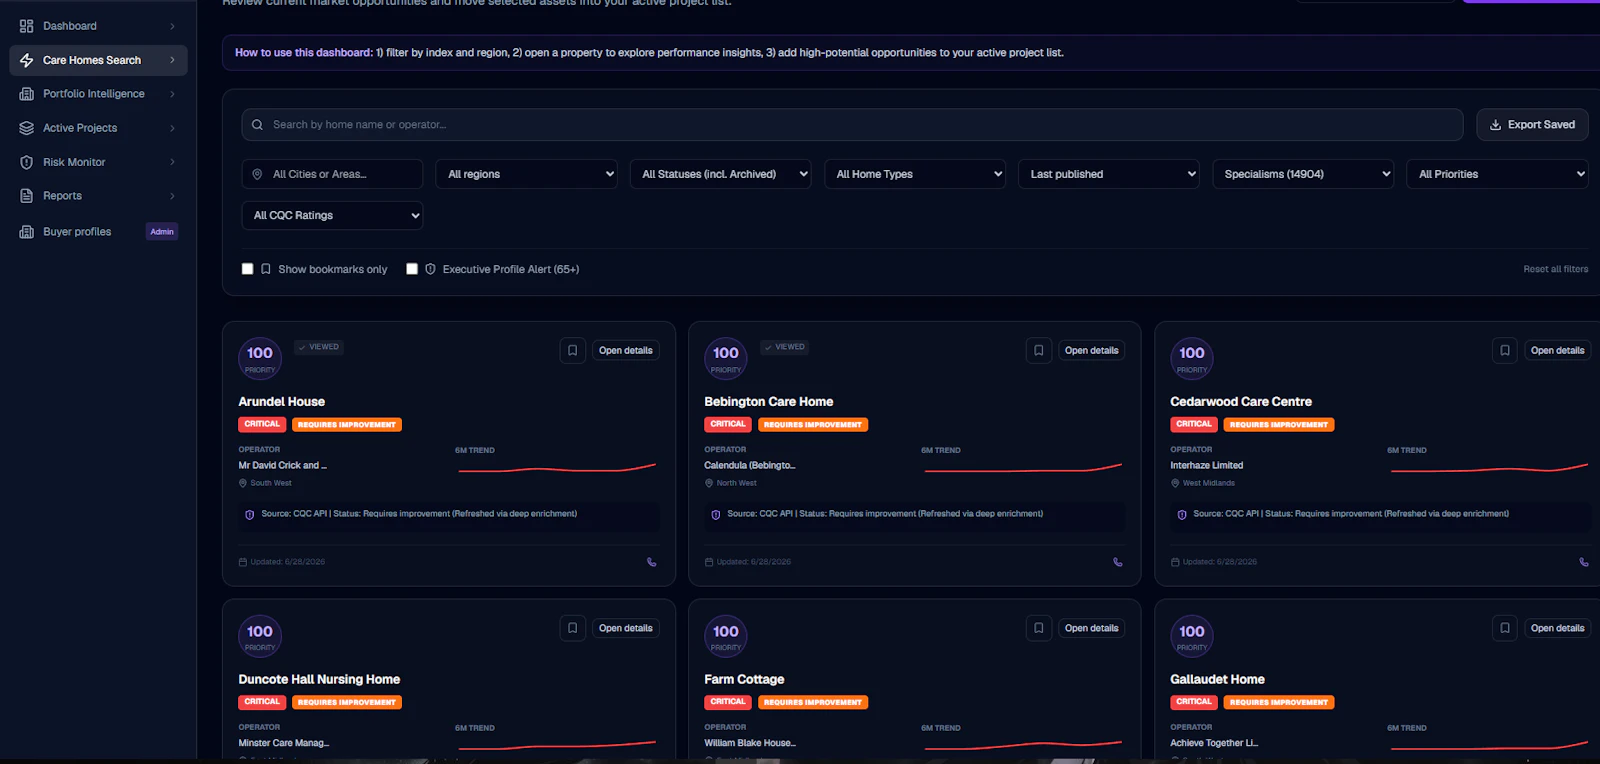Open Portfolio Intelligence section

click(x=98, y=94)
